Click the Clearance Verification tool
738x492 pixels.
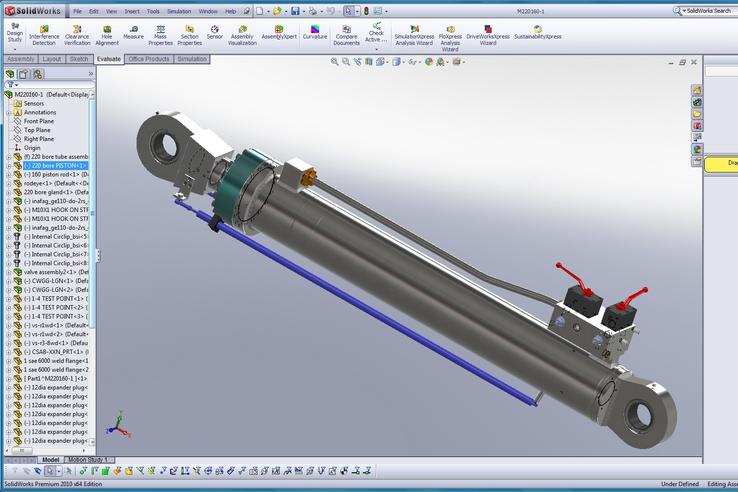77,35
